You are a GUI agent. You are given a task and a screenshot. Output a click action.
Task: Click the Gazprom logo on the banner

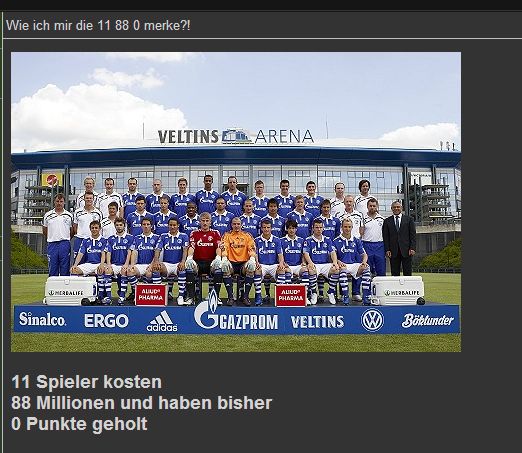click(x=236, y=315)
